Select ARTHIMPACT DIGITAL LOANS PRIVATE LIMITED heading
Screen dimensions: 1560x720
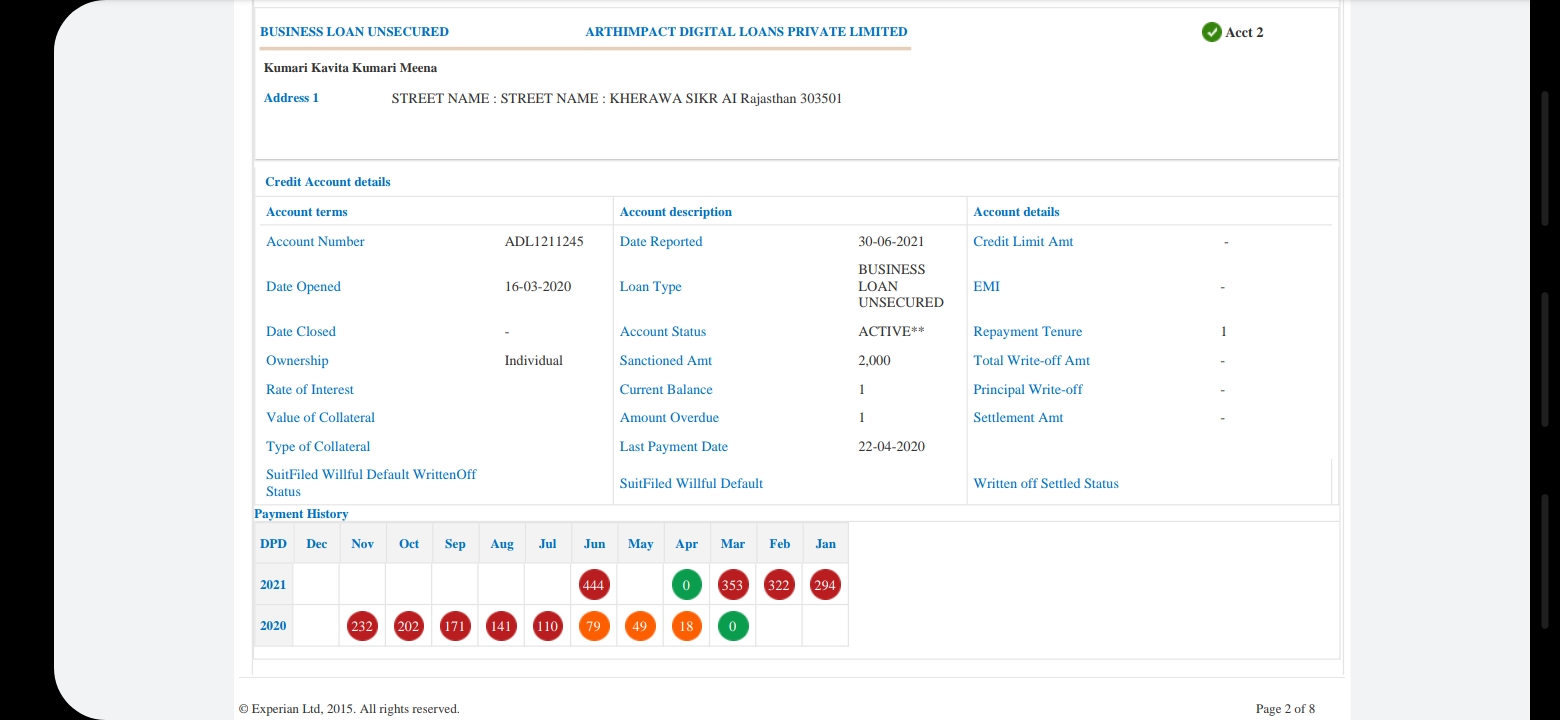coord(746,32)
